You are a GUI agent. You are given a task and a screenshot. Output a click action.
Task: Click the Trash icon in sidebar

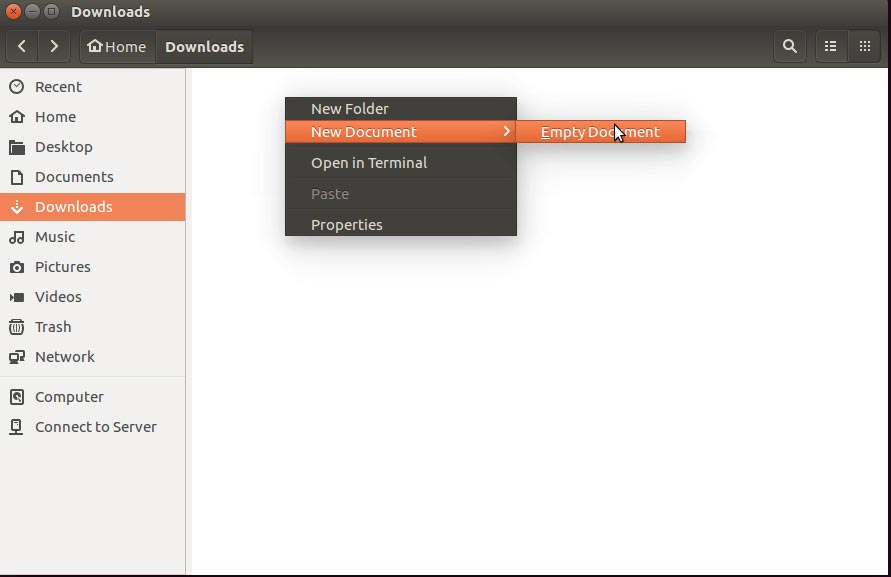coord(53,327)
